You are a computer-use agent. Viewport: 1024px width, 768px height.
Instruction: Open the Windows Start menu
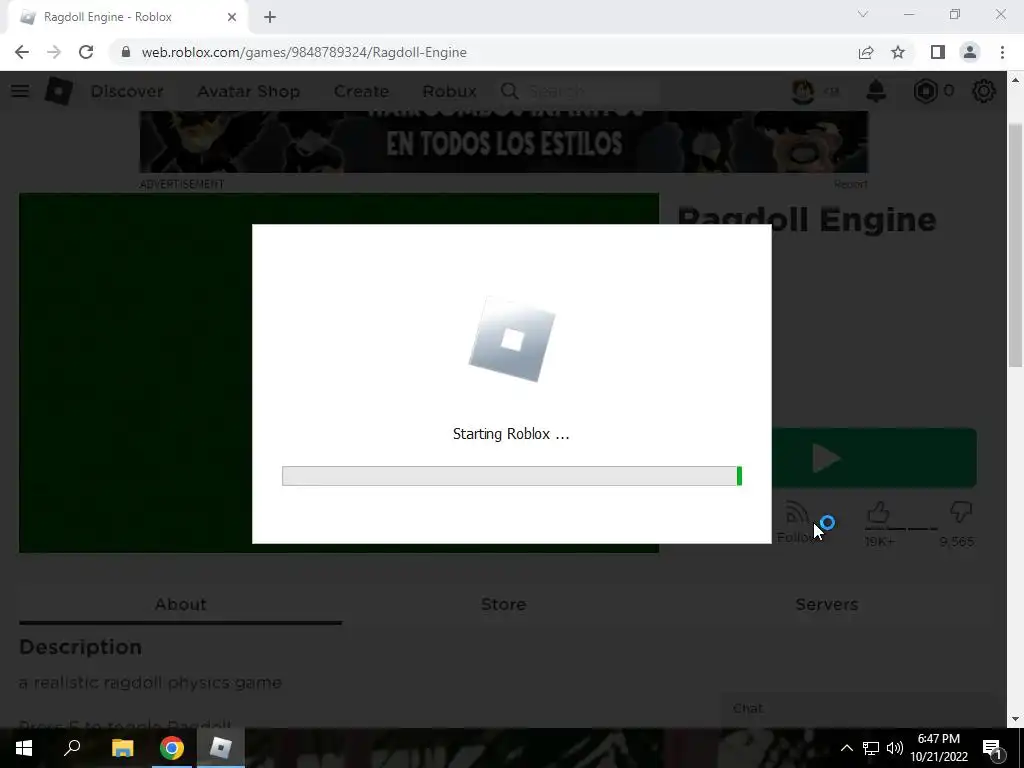24,748
